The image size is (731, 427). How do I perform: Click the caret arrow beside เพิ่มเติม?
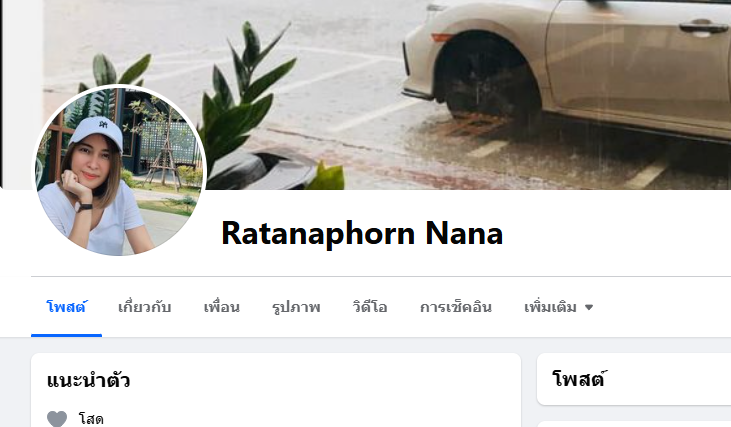coord(589,307)
